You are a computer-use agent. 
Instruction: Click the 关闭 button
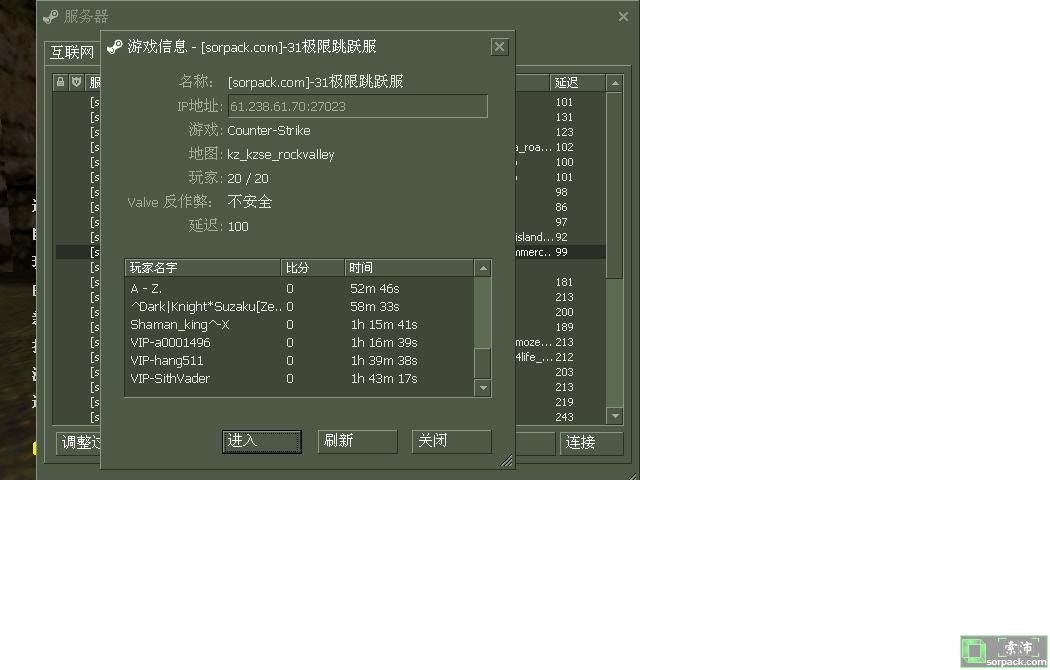click(451, 441)
